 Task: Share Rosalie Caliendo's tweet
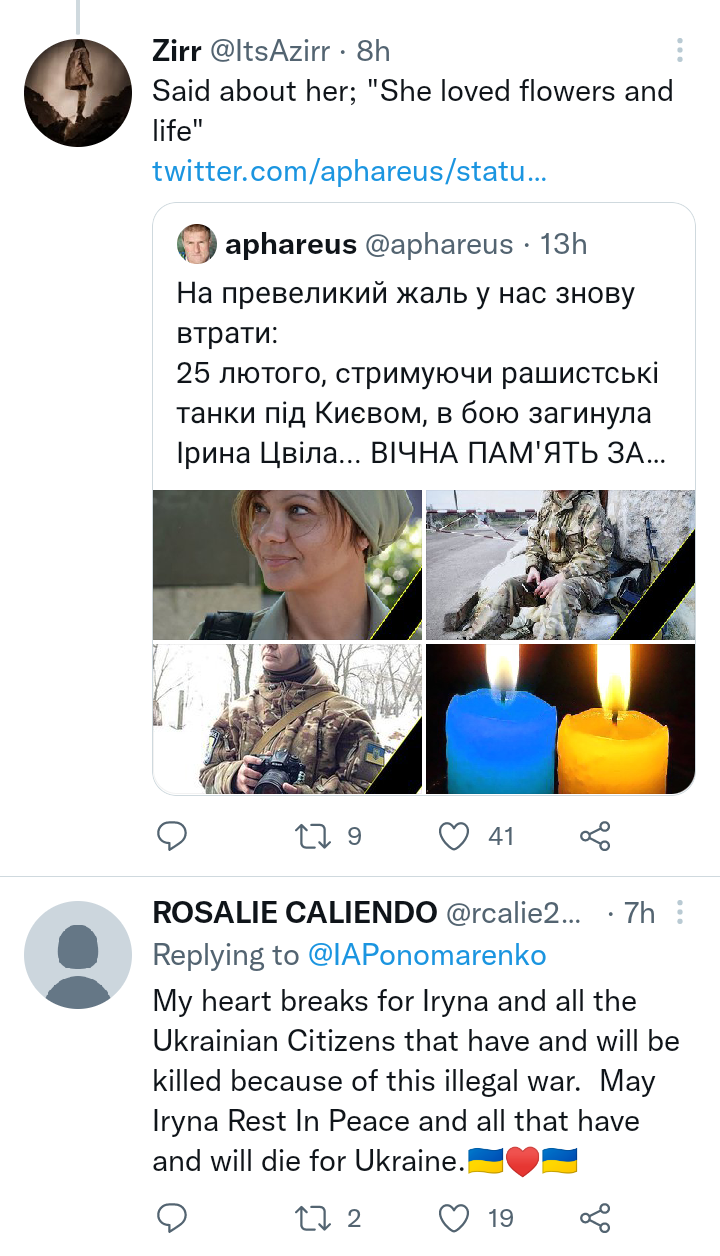[x=595, y=1217]
